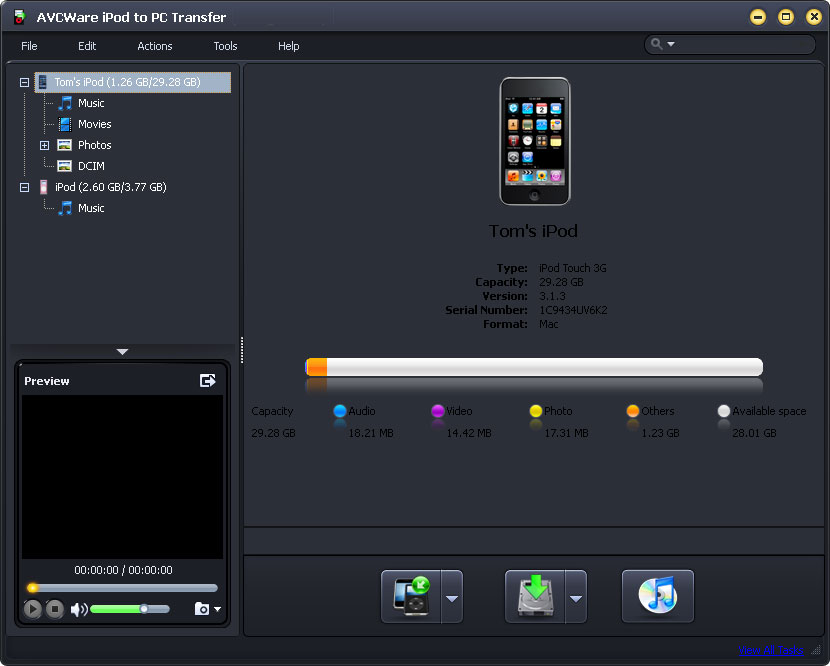Adjust the green volume slider
The image size is (830, 666).
(x=130, y=609)
